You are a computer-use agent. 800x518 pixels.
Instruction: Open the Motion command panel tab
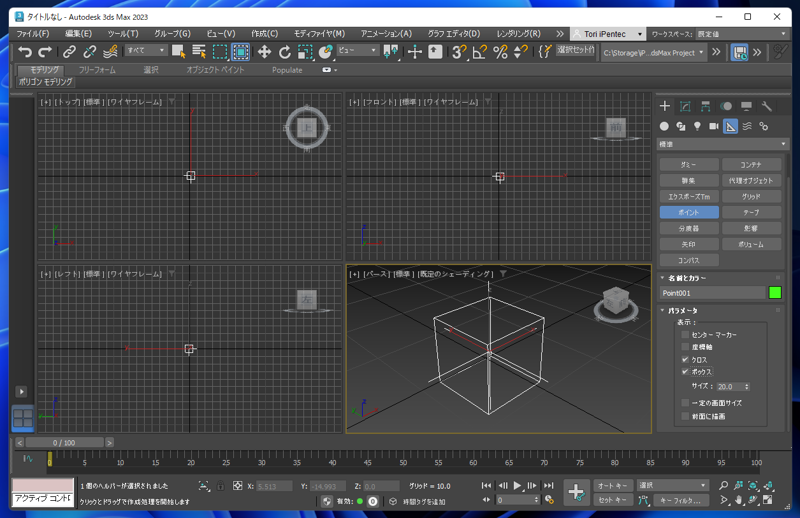coord(726,106)
